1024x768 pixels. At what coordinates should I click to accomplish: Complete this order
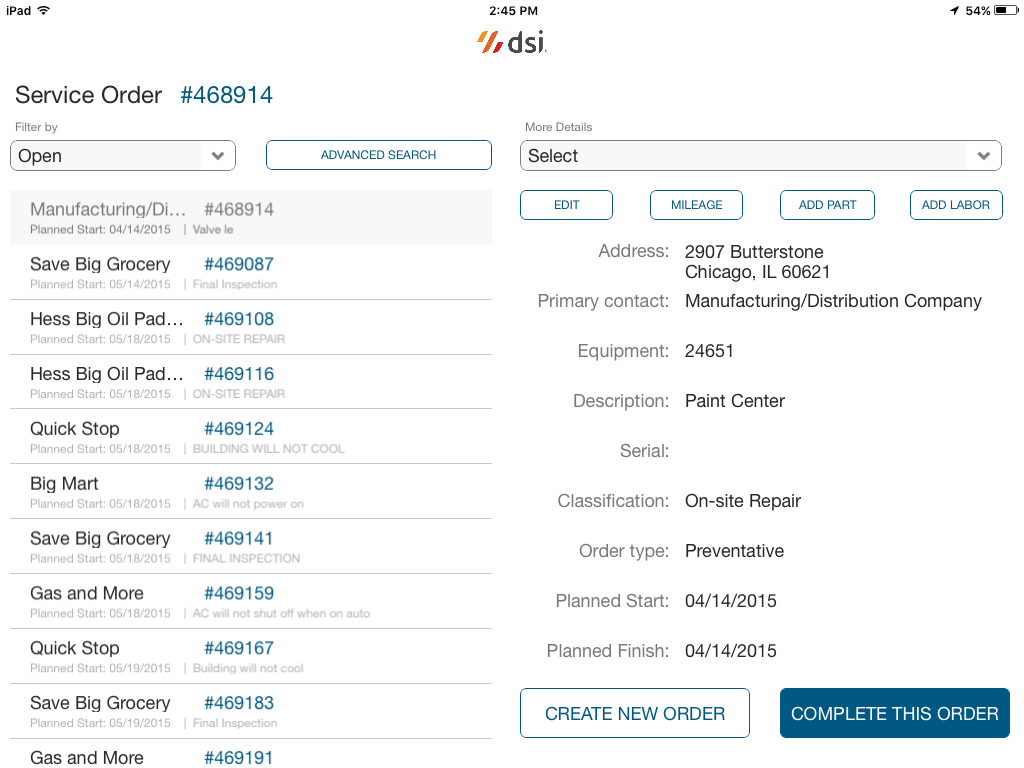pyautogui.click(x=895, y=713)
